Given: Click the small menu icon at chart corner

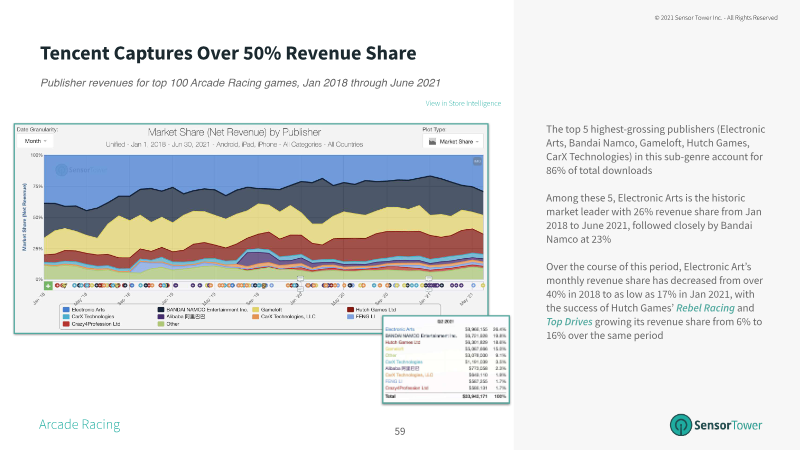Looking at the screenshot, I should (x=477, y=161).
